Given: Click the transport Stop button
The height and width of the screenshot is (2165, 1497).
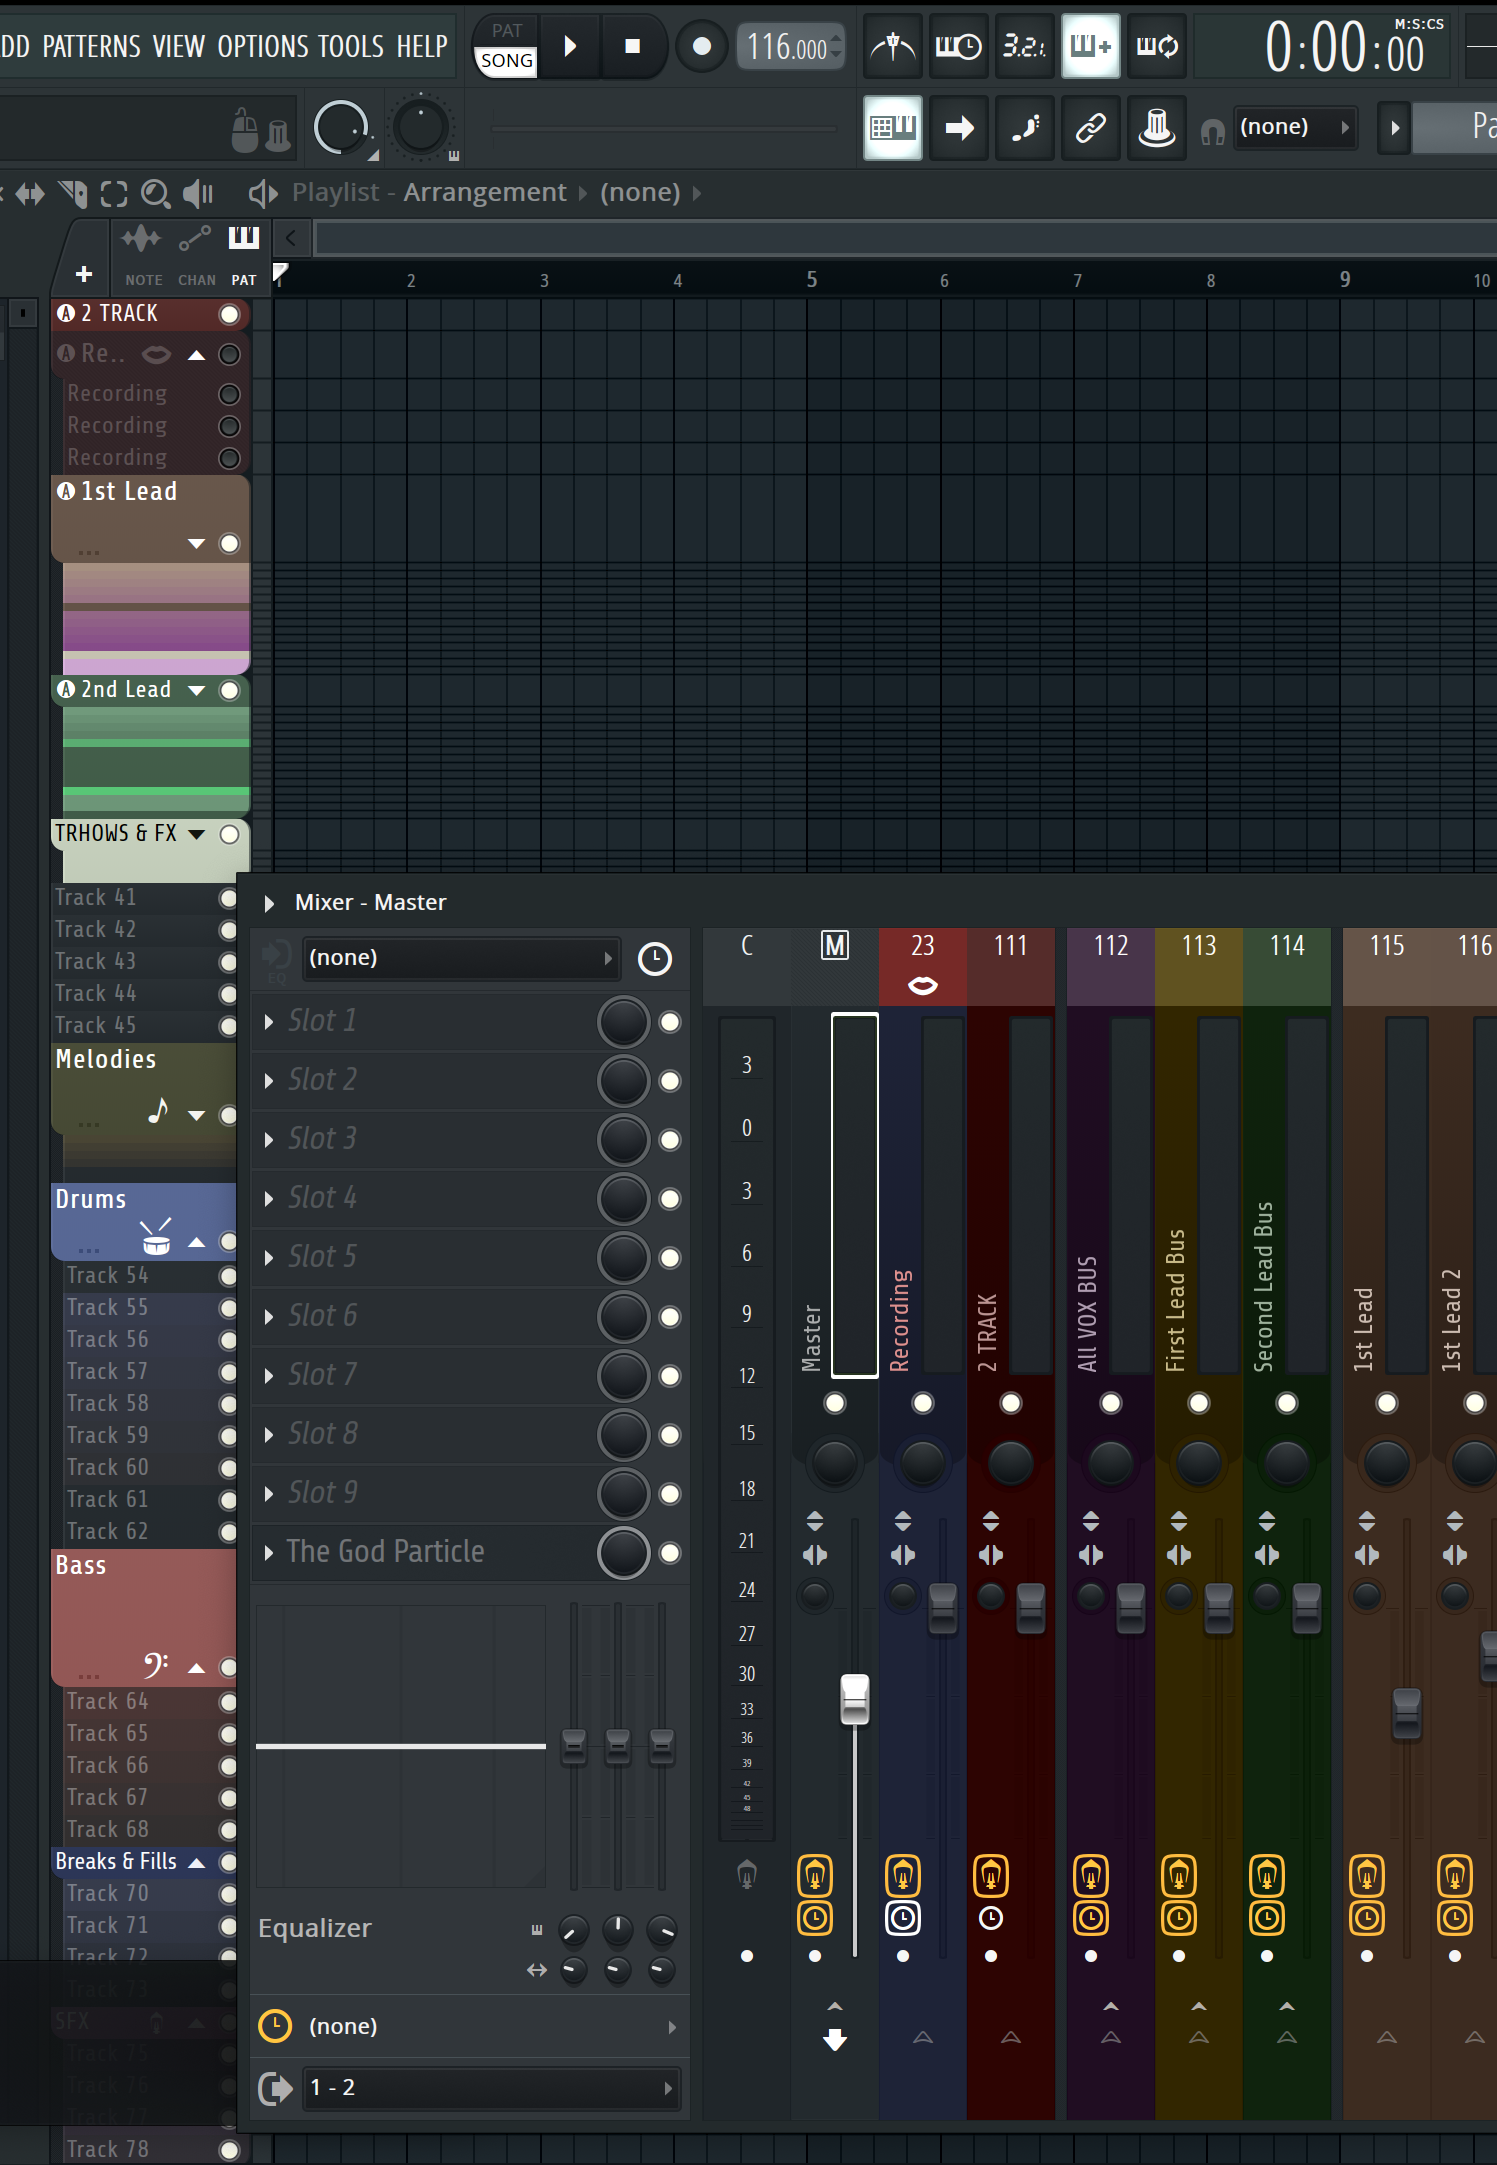Looking at the screenshot, I should 633,46.
